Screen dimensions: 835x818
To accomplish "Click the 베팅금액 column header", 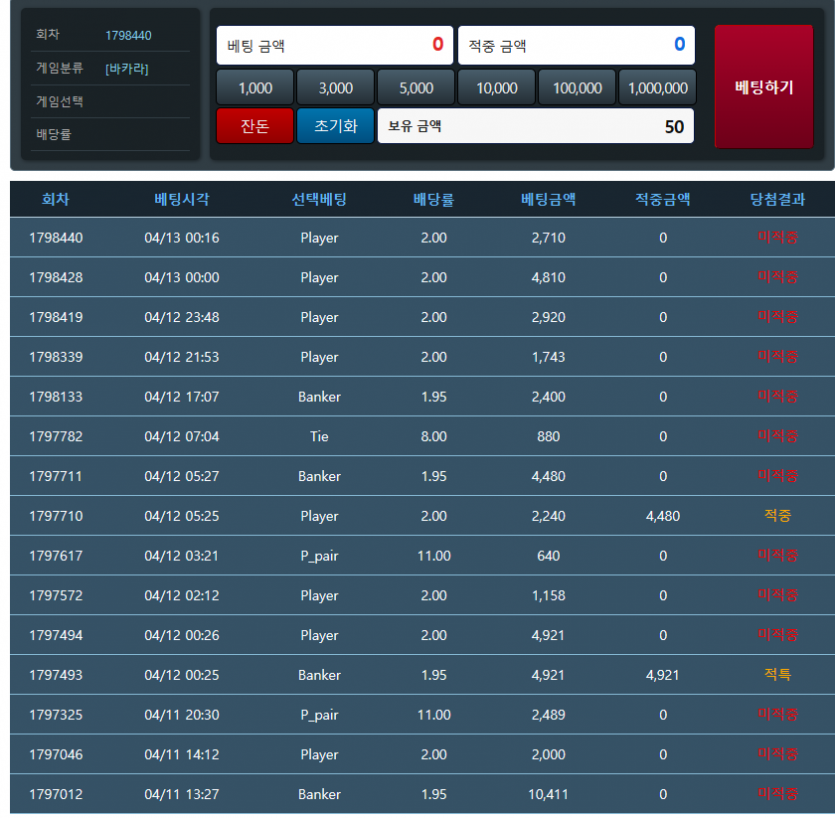I will [548, 199].
